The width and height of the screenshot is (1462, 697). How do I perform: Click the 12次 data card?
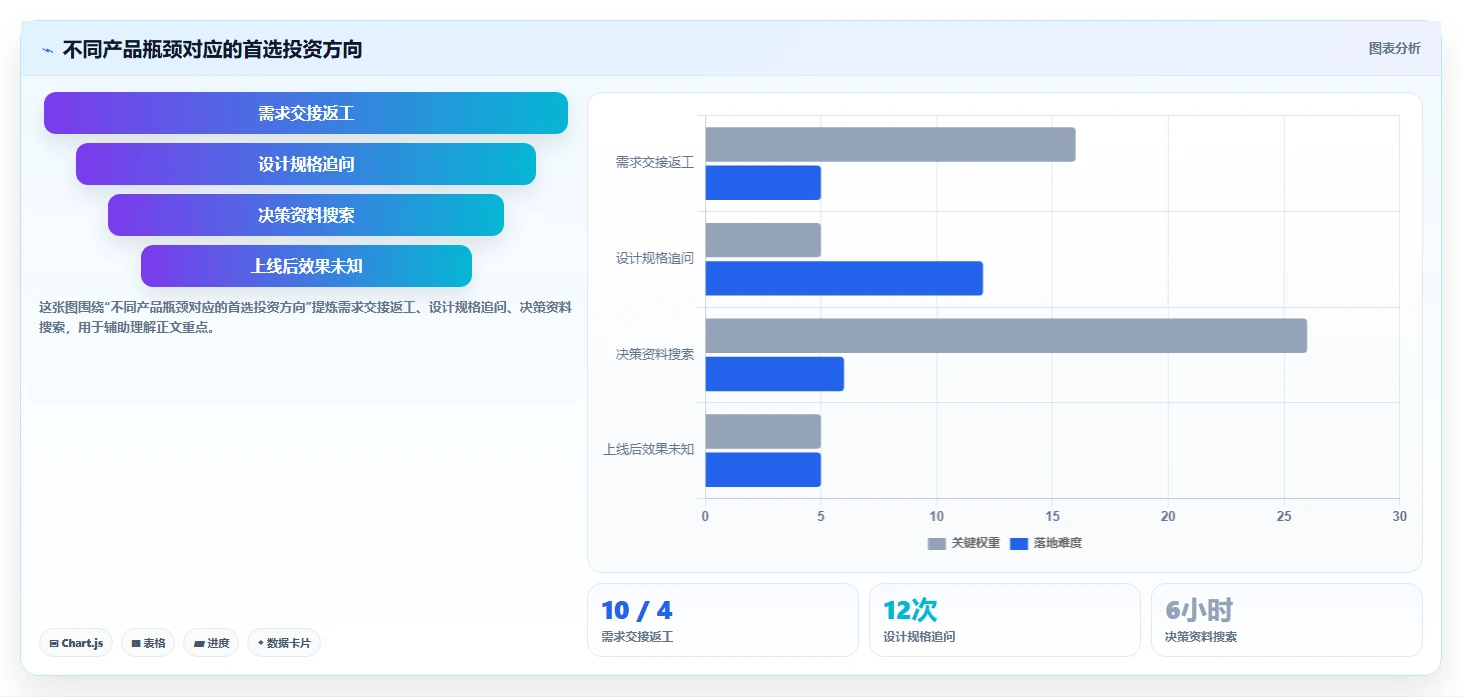1004,620
